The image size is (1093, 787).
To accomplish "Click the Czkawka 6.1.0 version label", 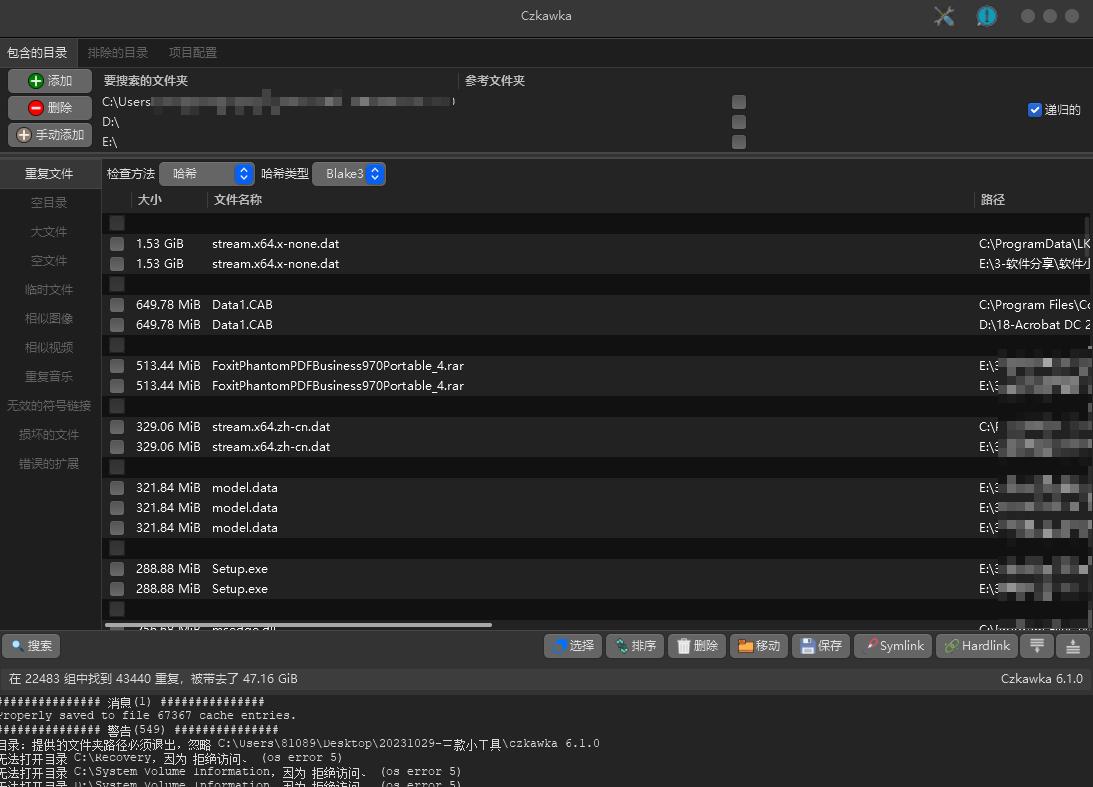I will point(1041,679).
